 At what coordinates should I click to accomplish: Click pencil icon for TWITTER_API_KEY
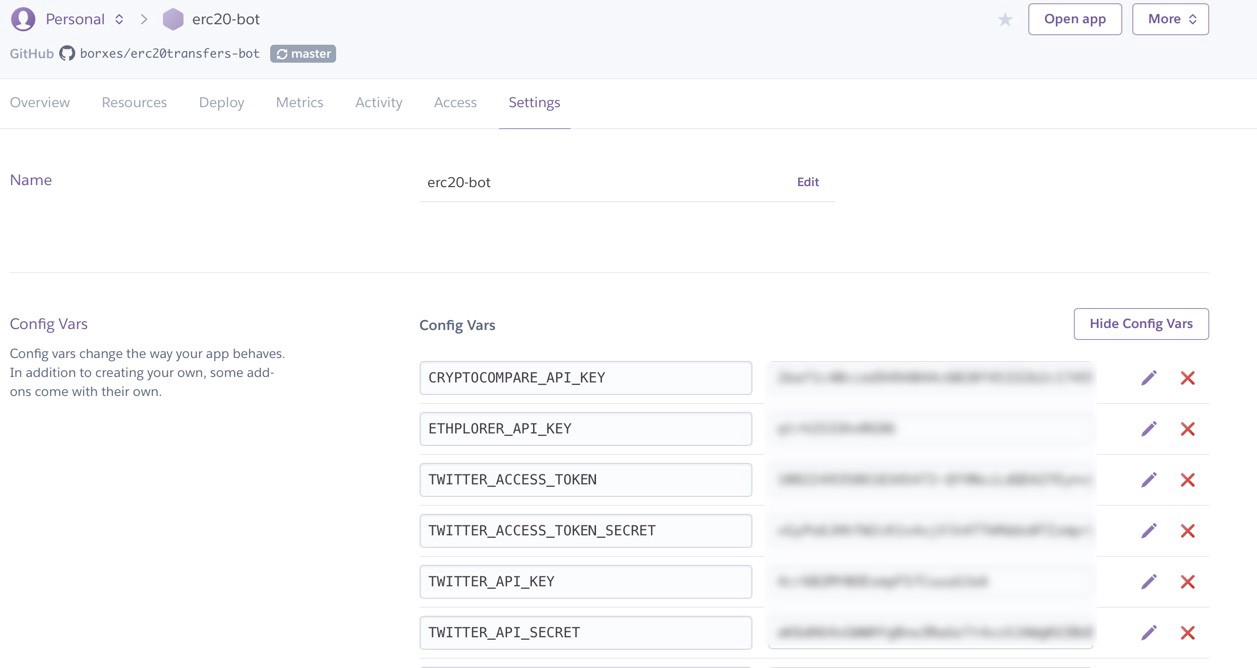(1148, 582)
